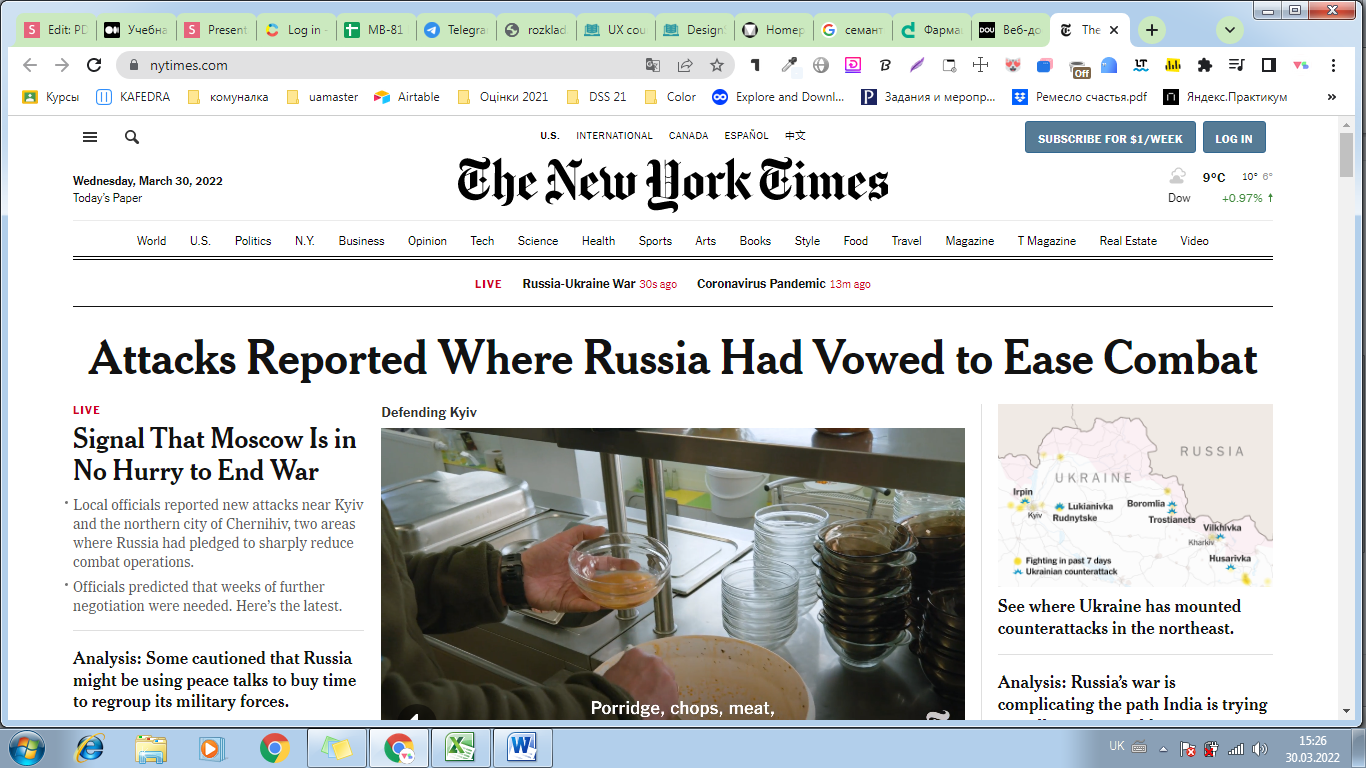Click the Defending Kyiv video thumbnail
This screenshot has width=1366, height=768.
(672, 574)
